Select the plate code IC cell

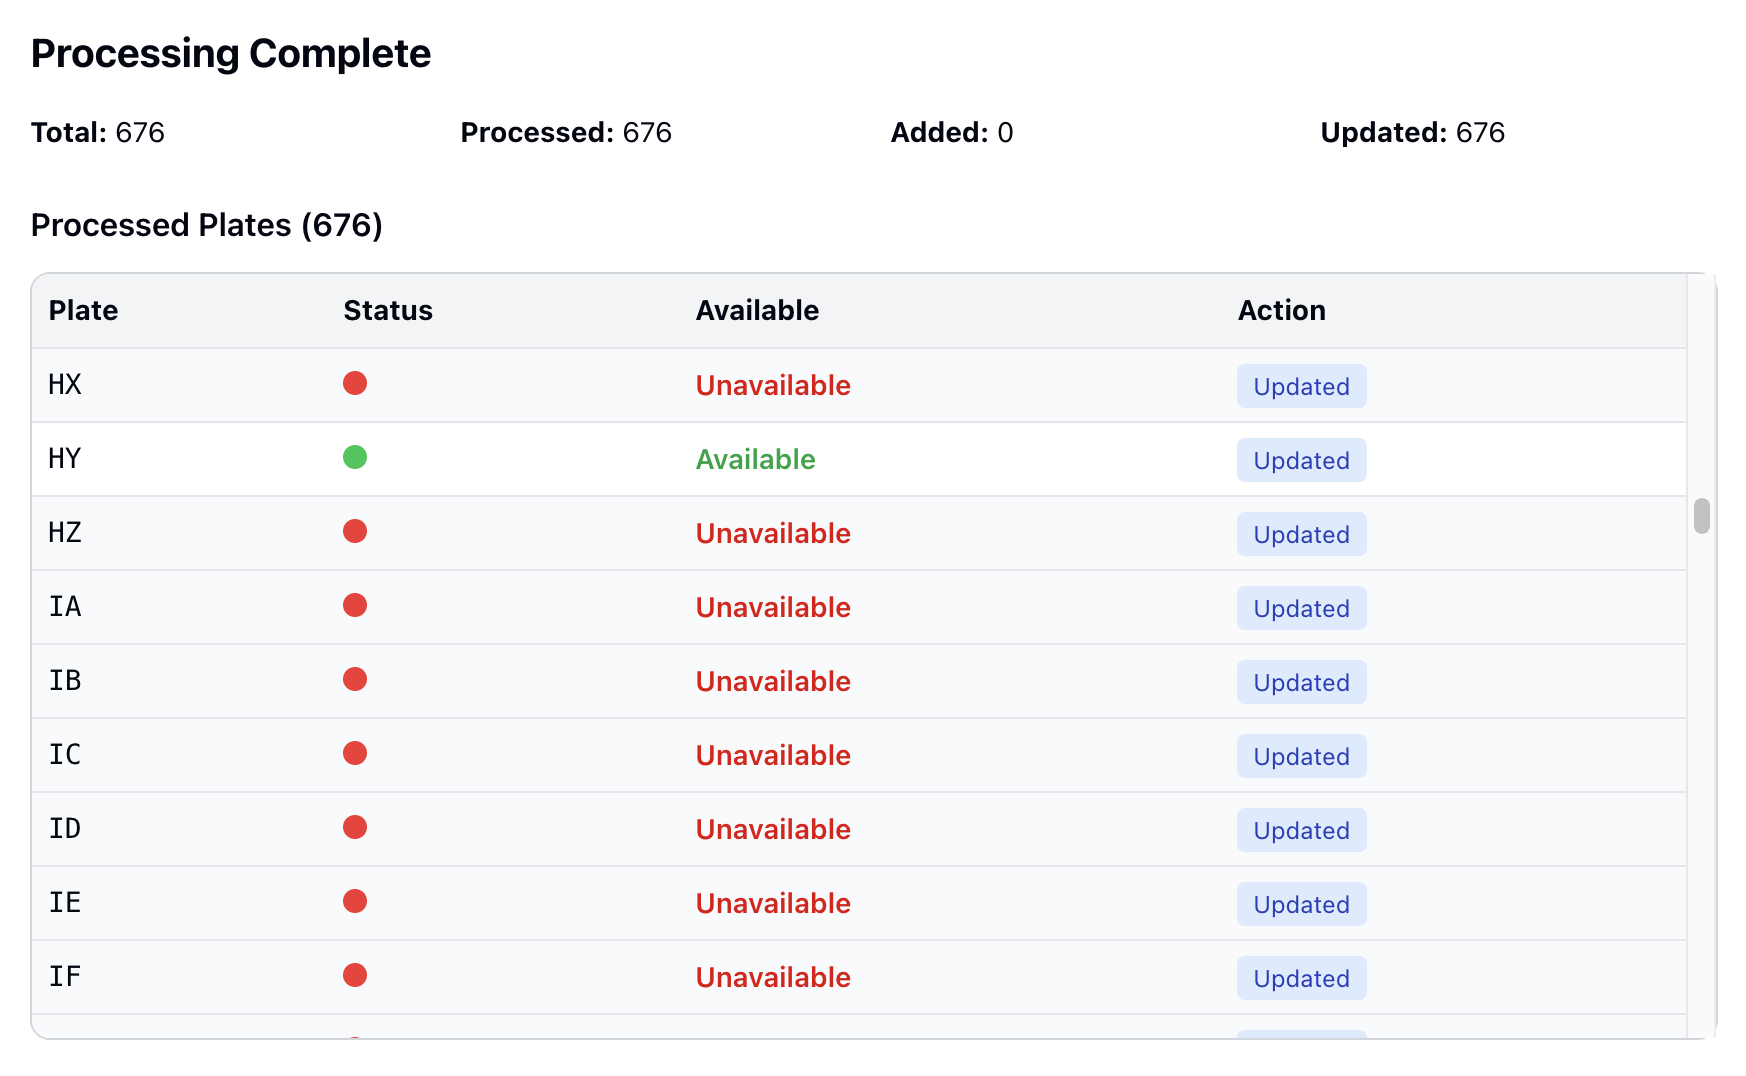(x=65, y=754)
